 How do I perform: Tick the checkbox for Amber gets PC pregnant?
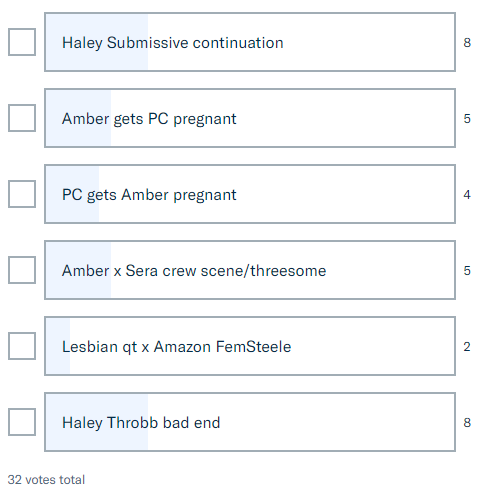click(22, 118)
